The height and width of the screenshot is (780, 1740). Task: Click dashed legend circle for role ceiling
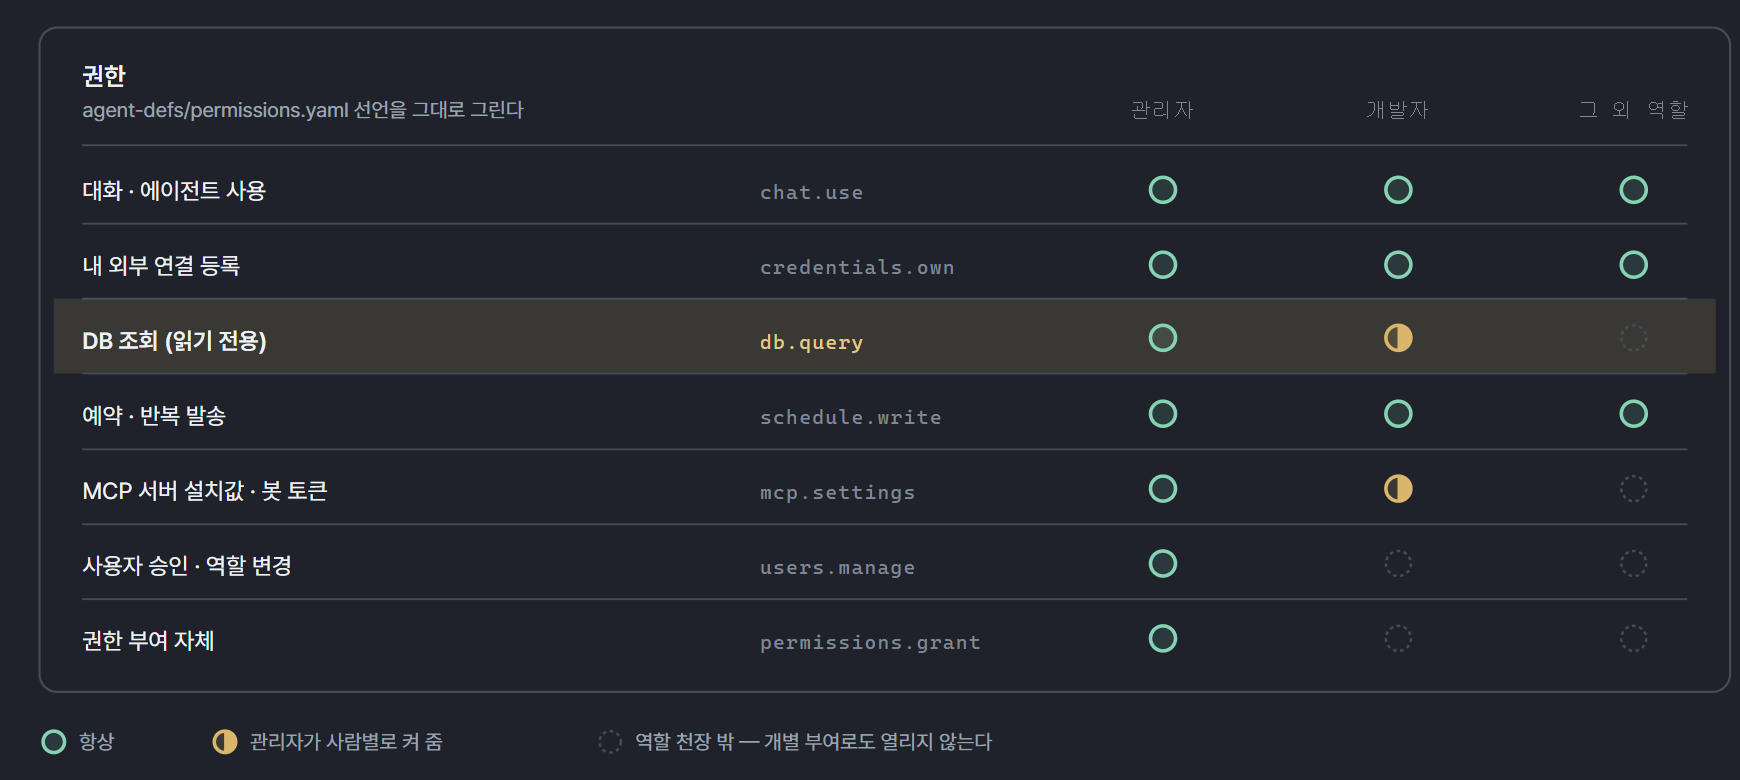(610, 741)
